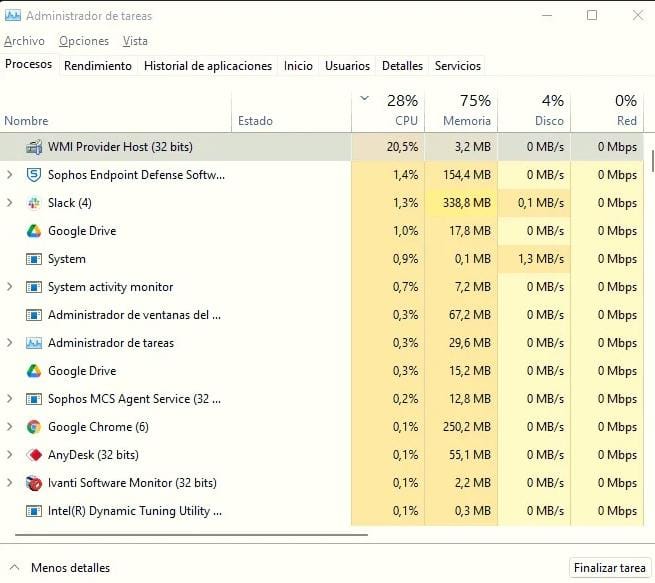Click the Ivanti Software Monitor icon
Screen dimensions: 655x583
click(33, 483)
